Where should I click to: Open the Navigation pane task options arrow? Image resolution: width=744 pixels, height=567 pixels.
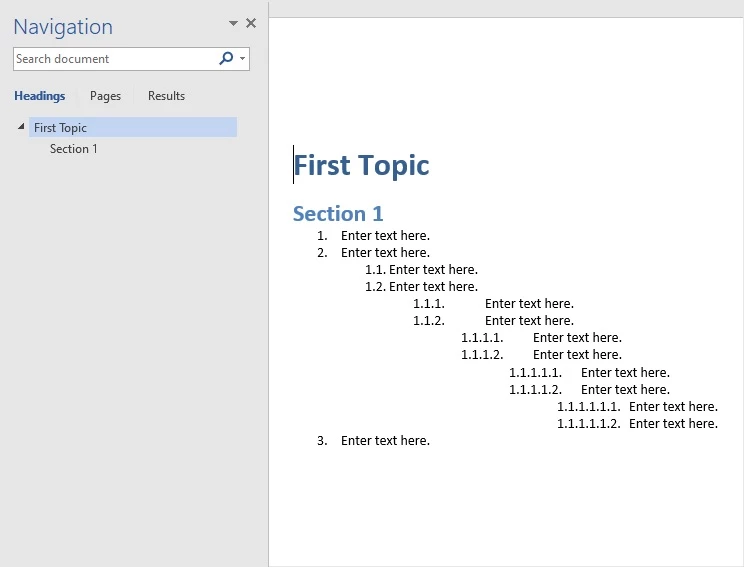point(233,23)
